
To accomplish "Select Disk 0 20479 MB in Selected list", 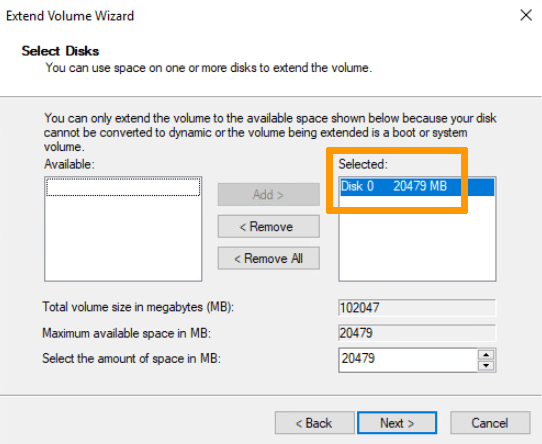I will pyautogui.click(x=417, y=186).
